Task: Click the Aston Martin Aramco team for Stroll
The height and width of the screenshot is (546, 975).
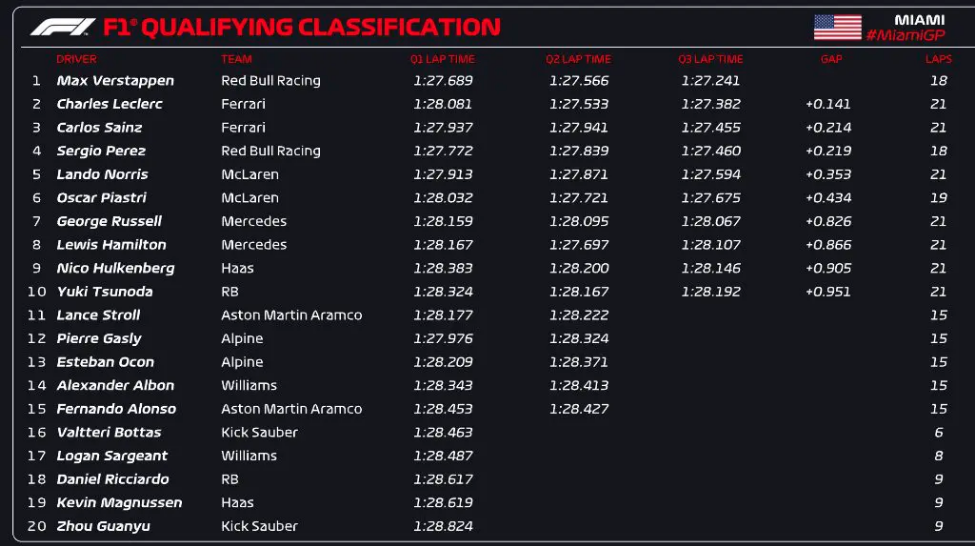Action: (291, 315)
